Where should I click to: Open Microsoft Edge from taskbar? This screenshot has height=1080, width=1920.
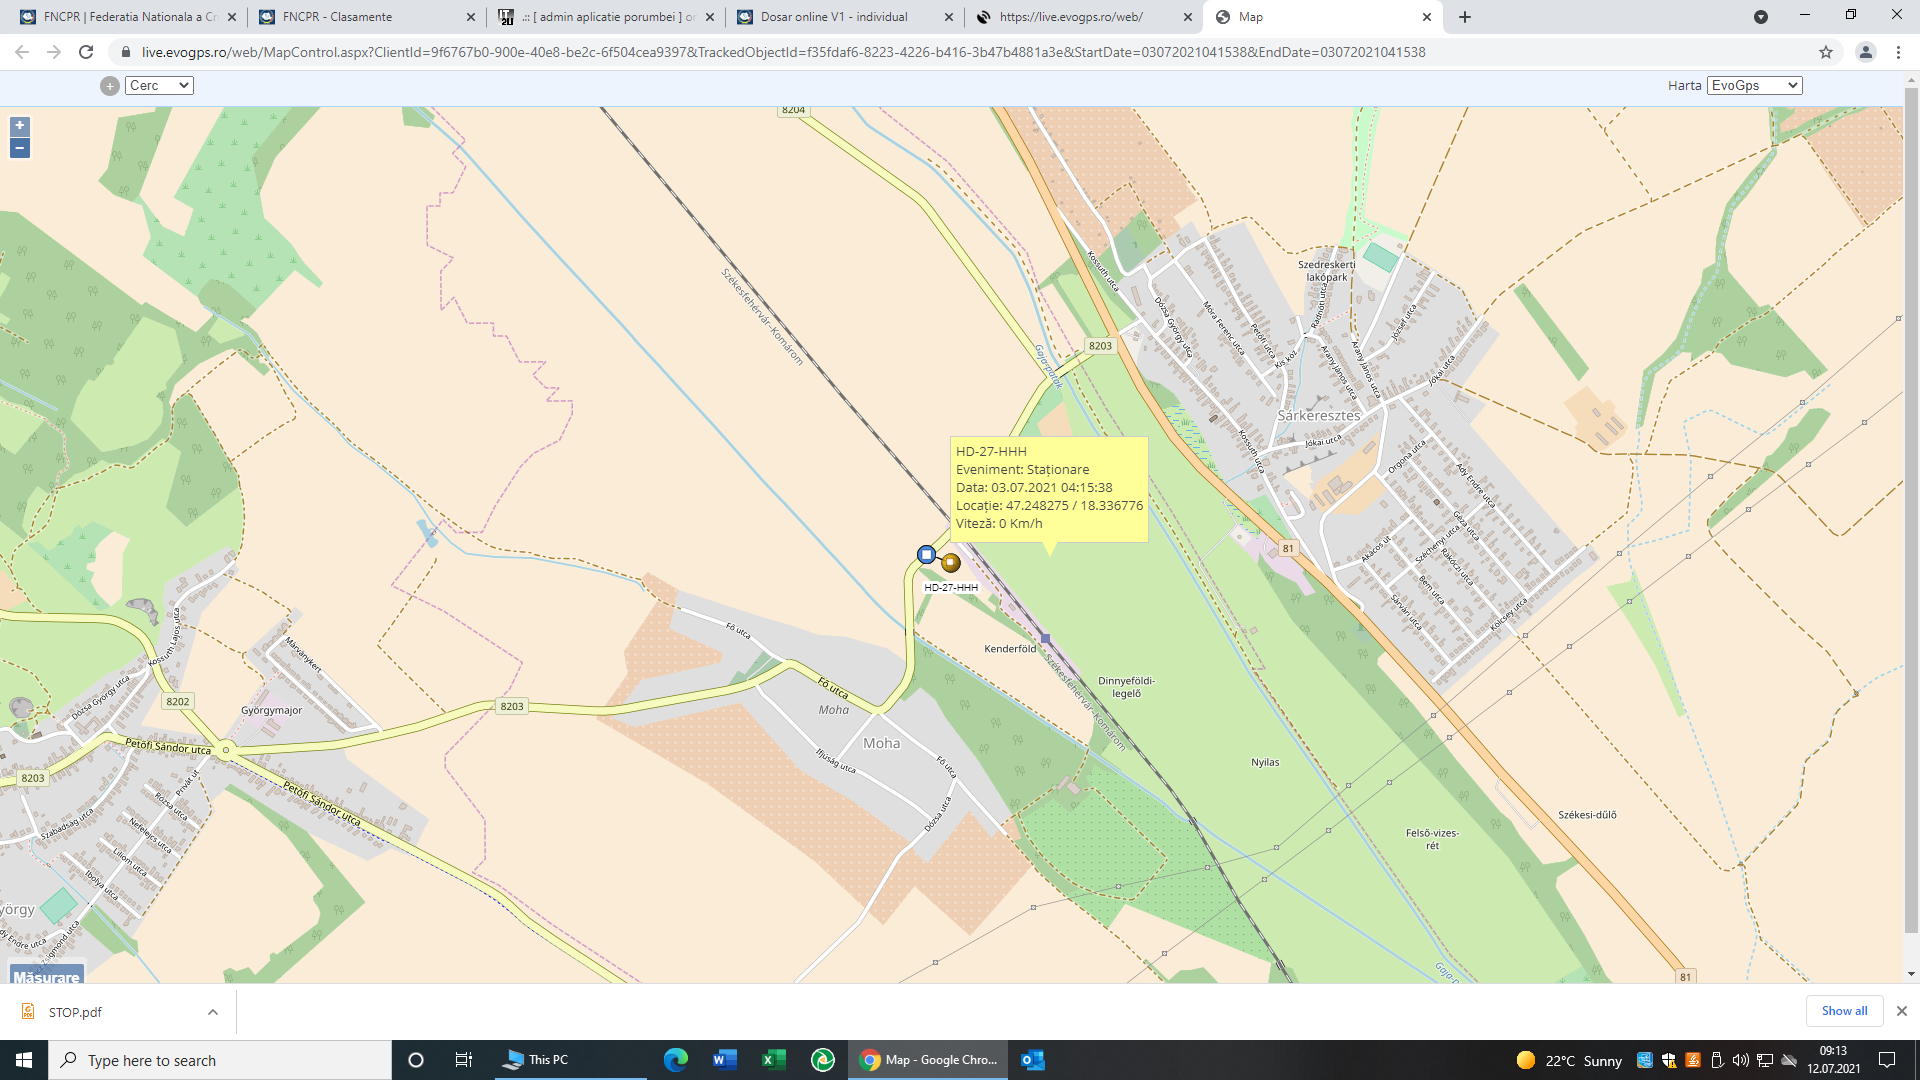[676, 1060]
